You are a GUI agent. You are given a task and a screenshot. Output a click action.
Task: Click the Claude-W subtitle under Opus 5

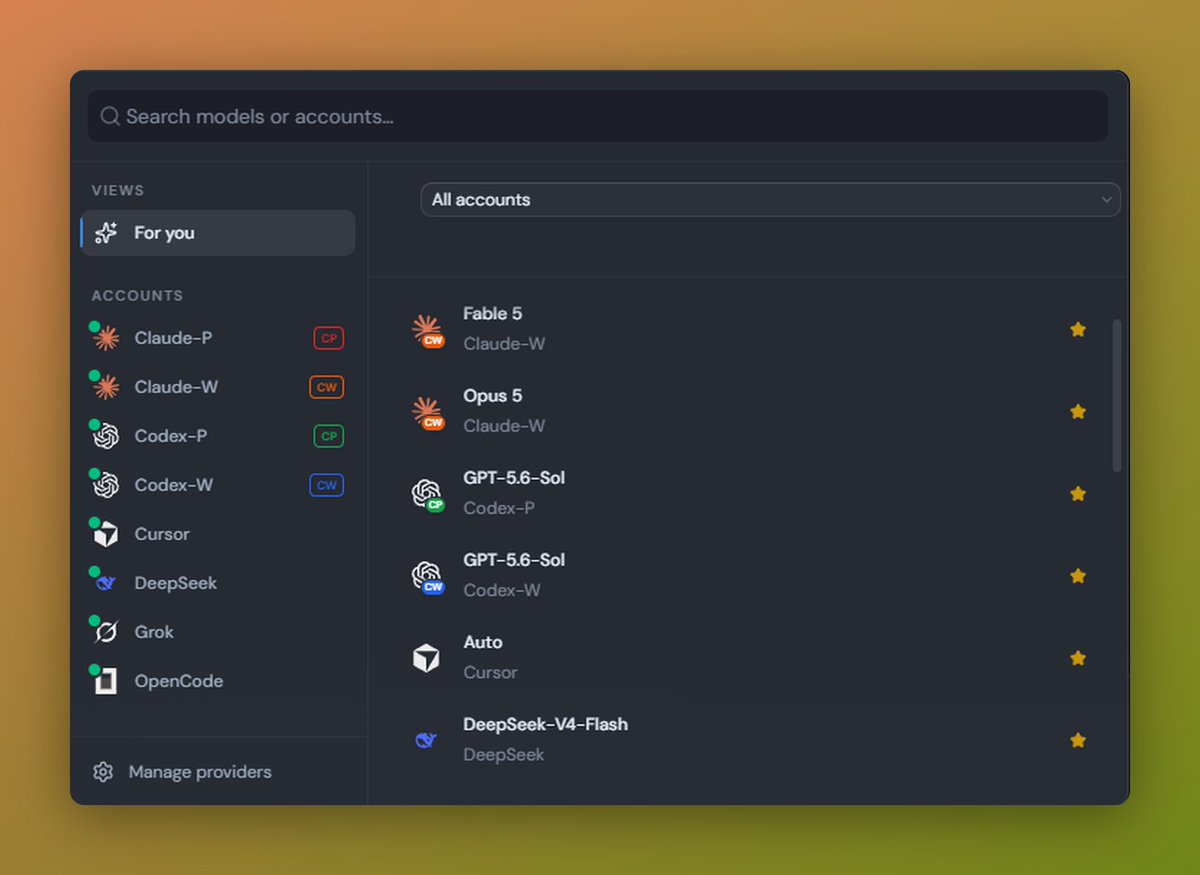[x=504, y=426]
